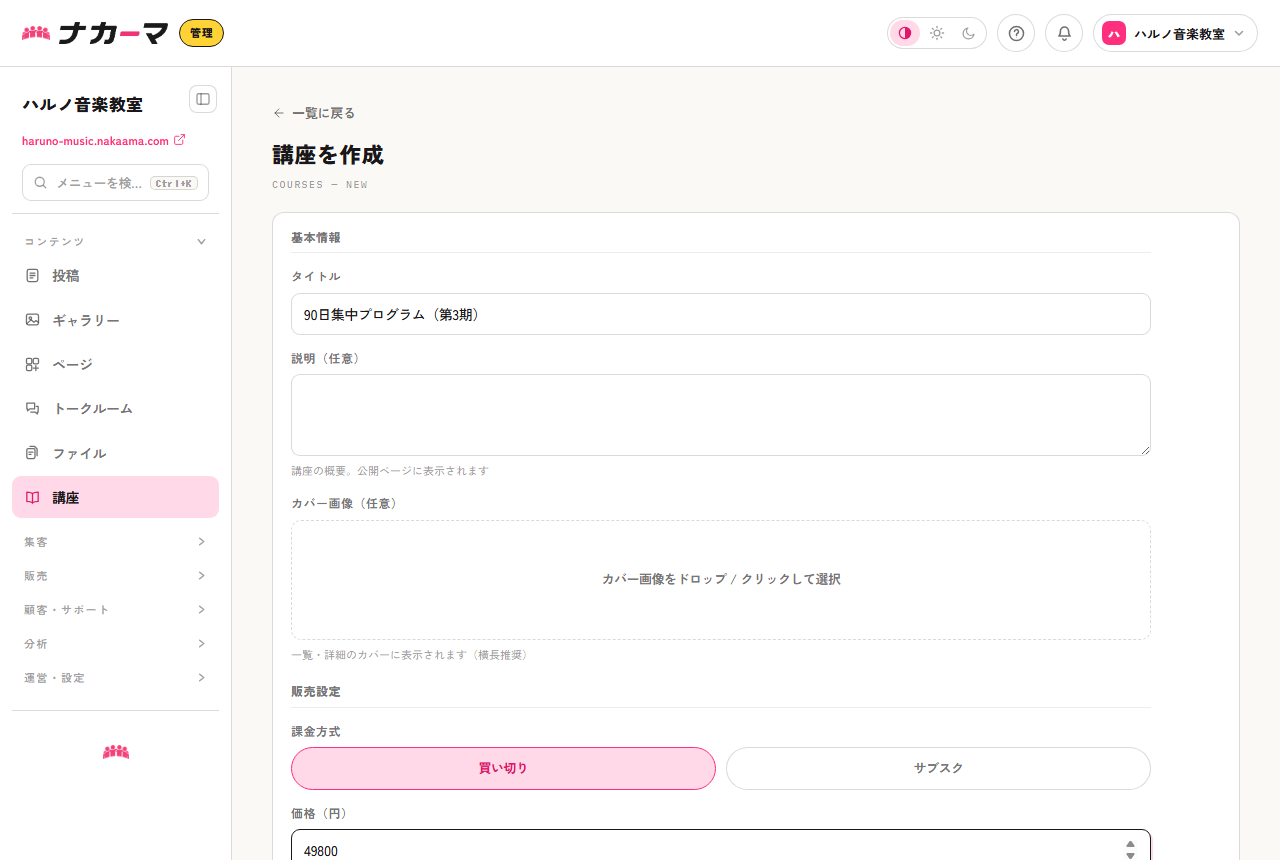Select 買い切り billing method
Viewport: 1280px width, 860px height.
click(503, 768)
